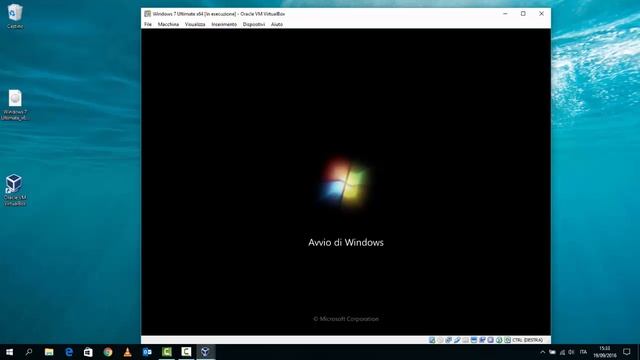640x360 pixels.
Task: Close the VirtualBox VM window
Action: [542, 14]
